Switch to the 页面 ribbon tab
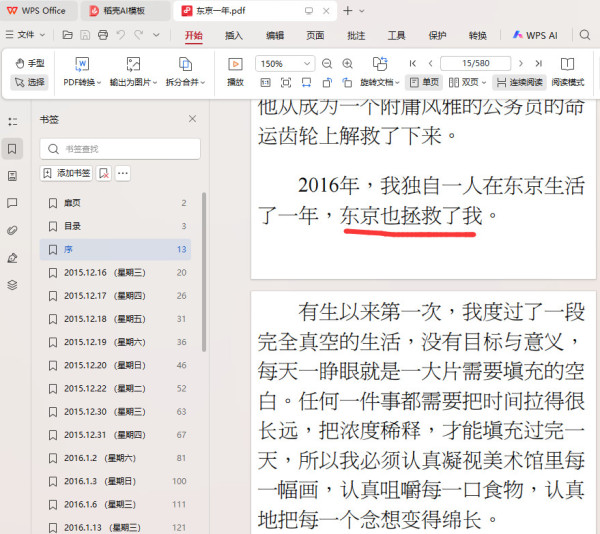The width and height of the screenshot is (600, 534). (x=315, y=36)
